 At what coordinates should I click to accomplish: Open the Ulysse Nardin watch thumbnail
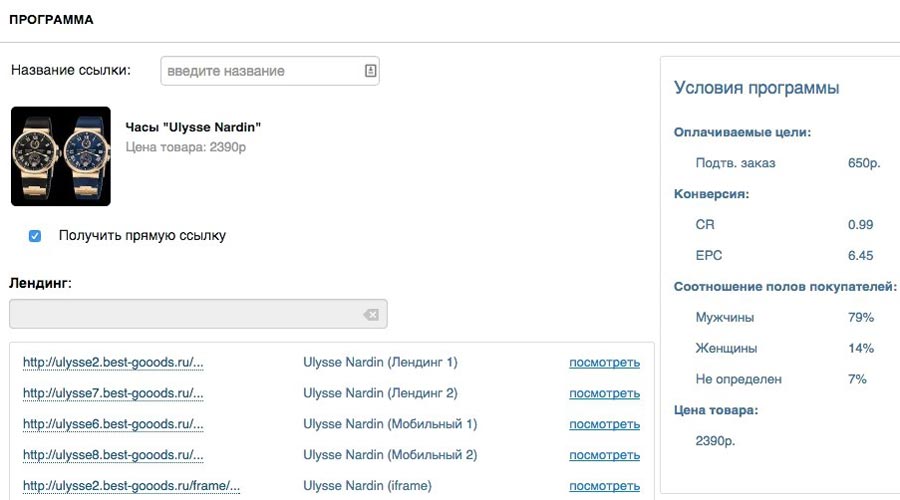point(61,156)
